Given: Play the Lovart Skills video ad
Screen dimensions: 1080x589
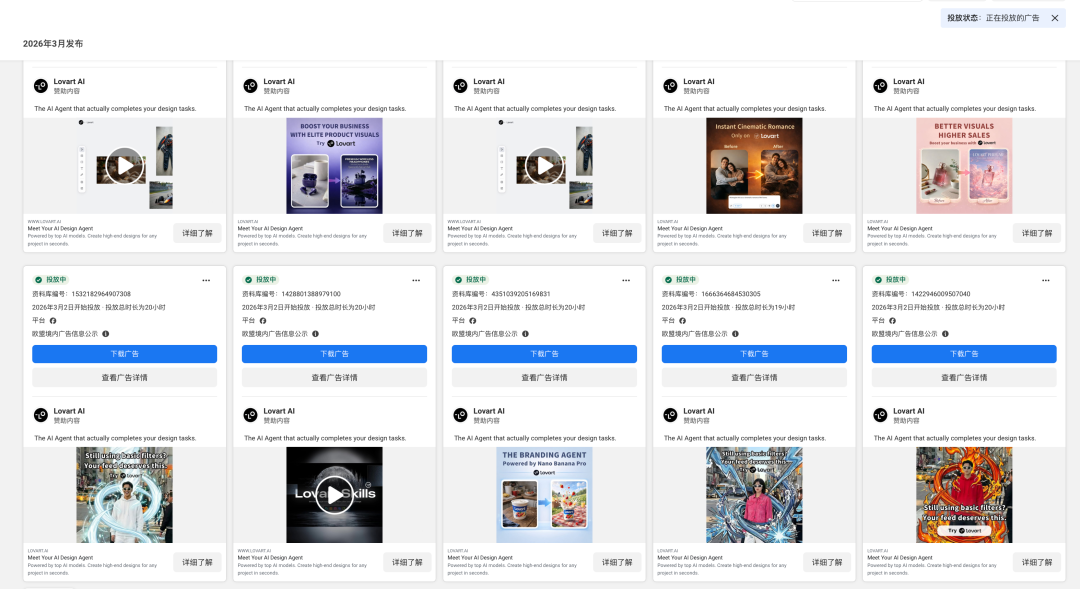Looking at the screenshot, I should 334,495.
